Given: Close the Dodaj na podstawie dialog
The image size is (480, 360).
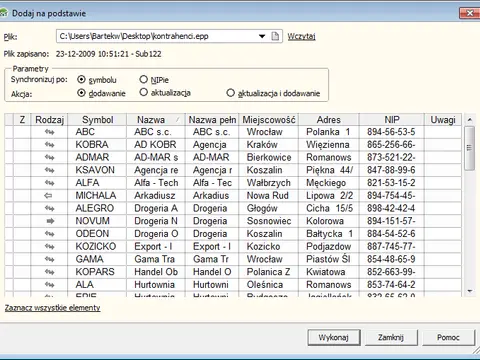Looking at the screenshot, I should coord(470,13).
